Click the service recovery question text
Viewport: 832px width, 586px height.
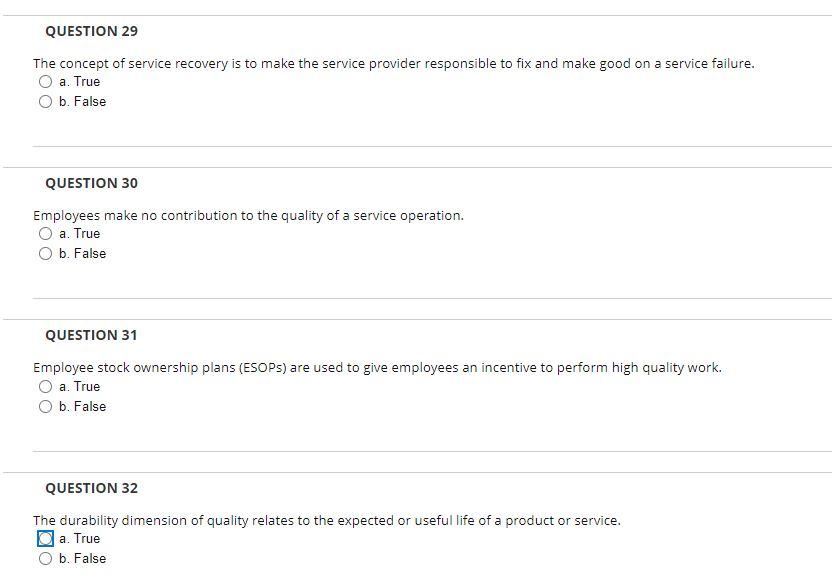tap(394, 62)
